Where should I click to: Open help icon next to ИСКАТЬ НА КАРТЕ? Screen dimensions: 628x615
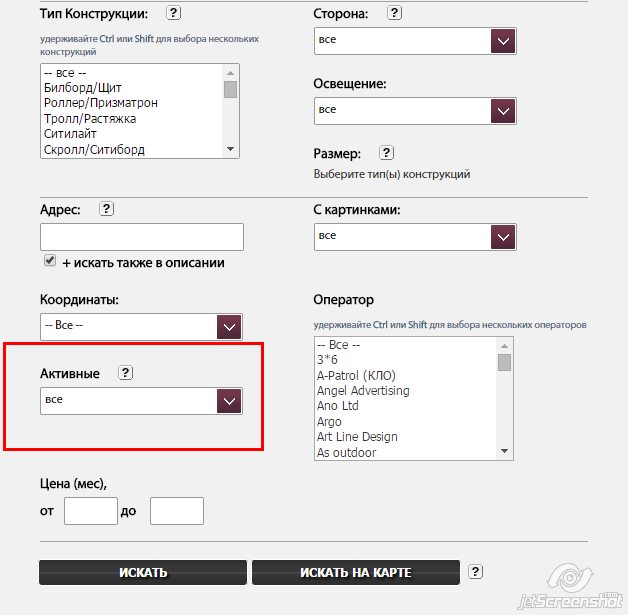[475, 571]
